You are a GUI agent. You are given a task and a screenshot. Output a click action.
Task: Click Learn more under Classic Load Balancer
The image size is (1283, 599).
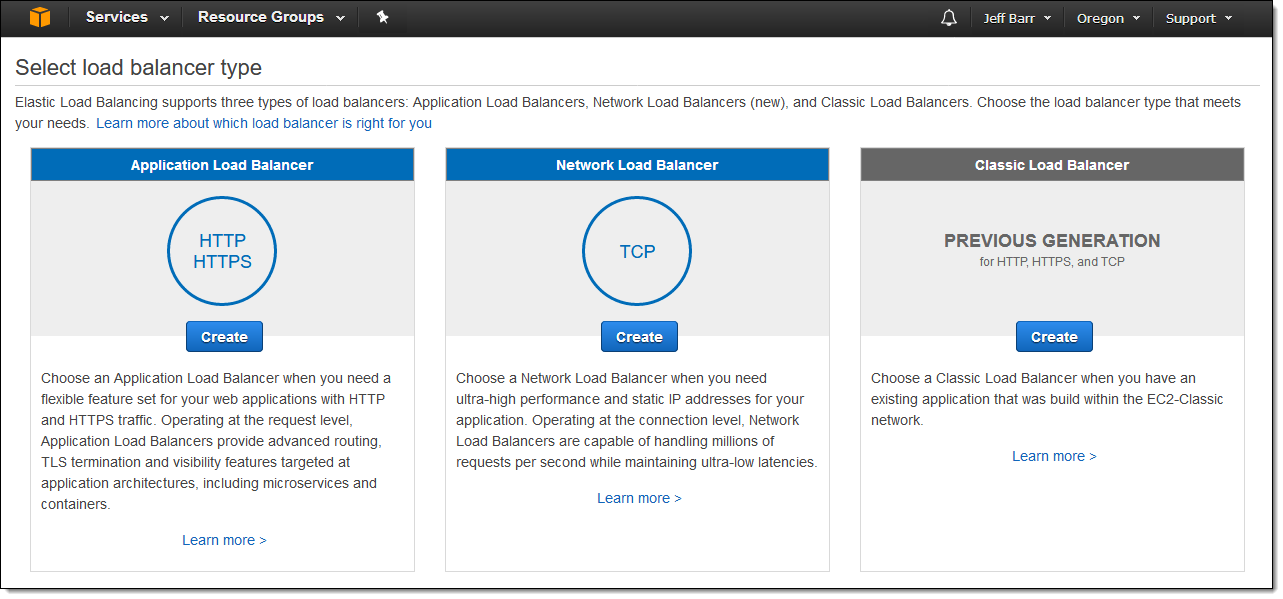click(1053, 455)
